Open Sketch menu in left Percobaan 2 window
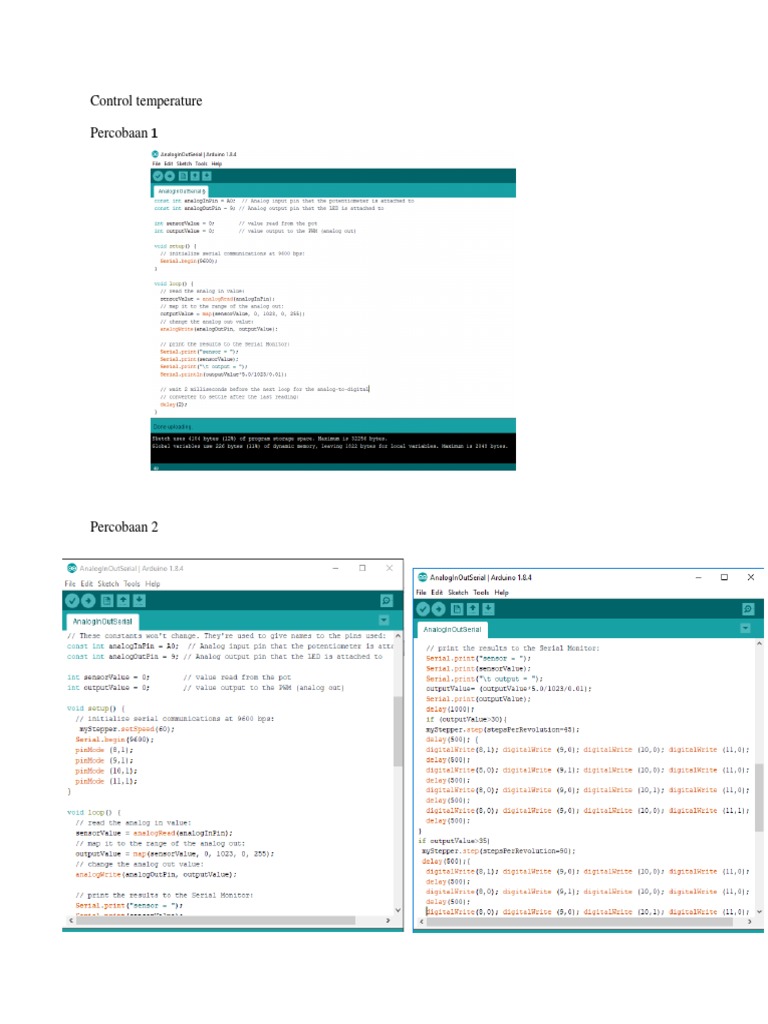Viewport: 768px width, 1024px height. point(108,584)
